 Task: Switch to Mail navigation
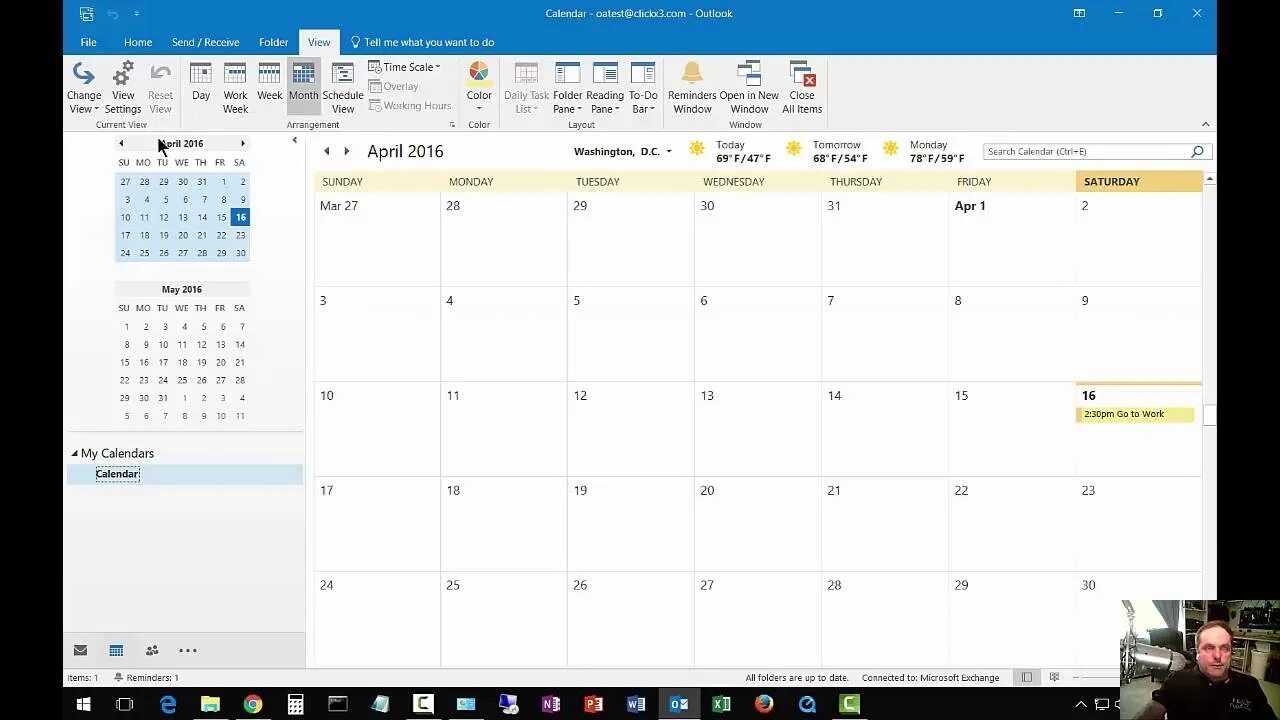pos(80,650)
